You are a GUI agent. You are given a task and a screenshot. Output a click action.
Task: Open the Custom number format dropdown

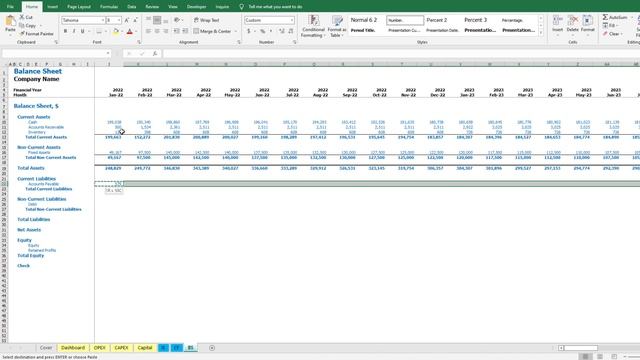pyautogui.click(x=292, y=20)
